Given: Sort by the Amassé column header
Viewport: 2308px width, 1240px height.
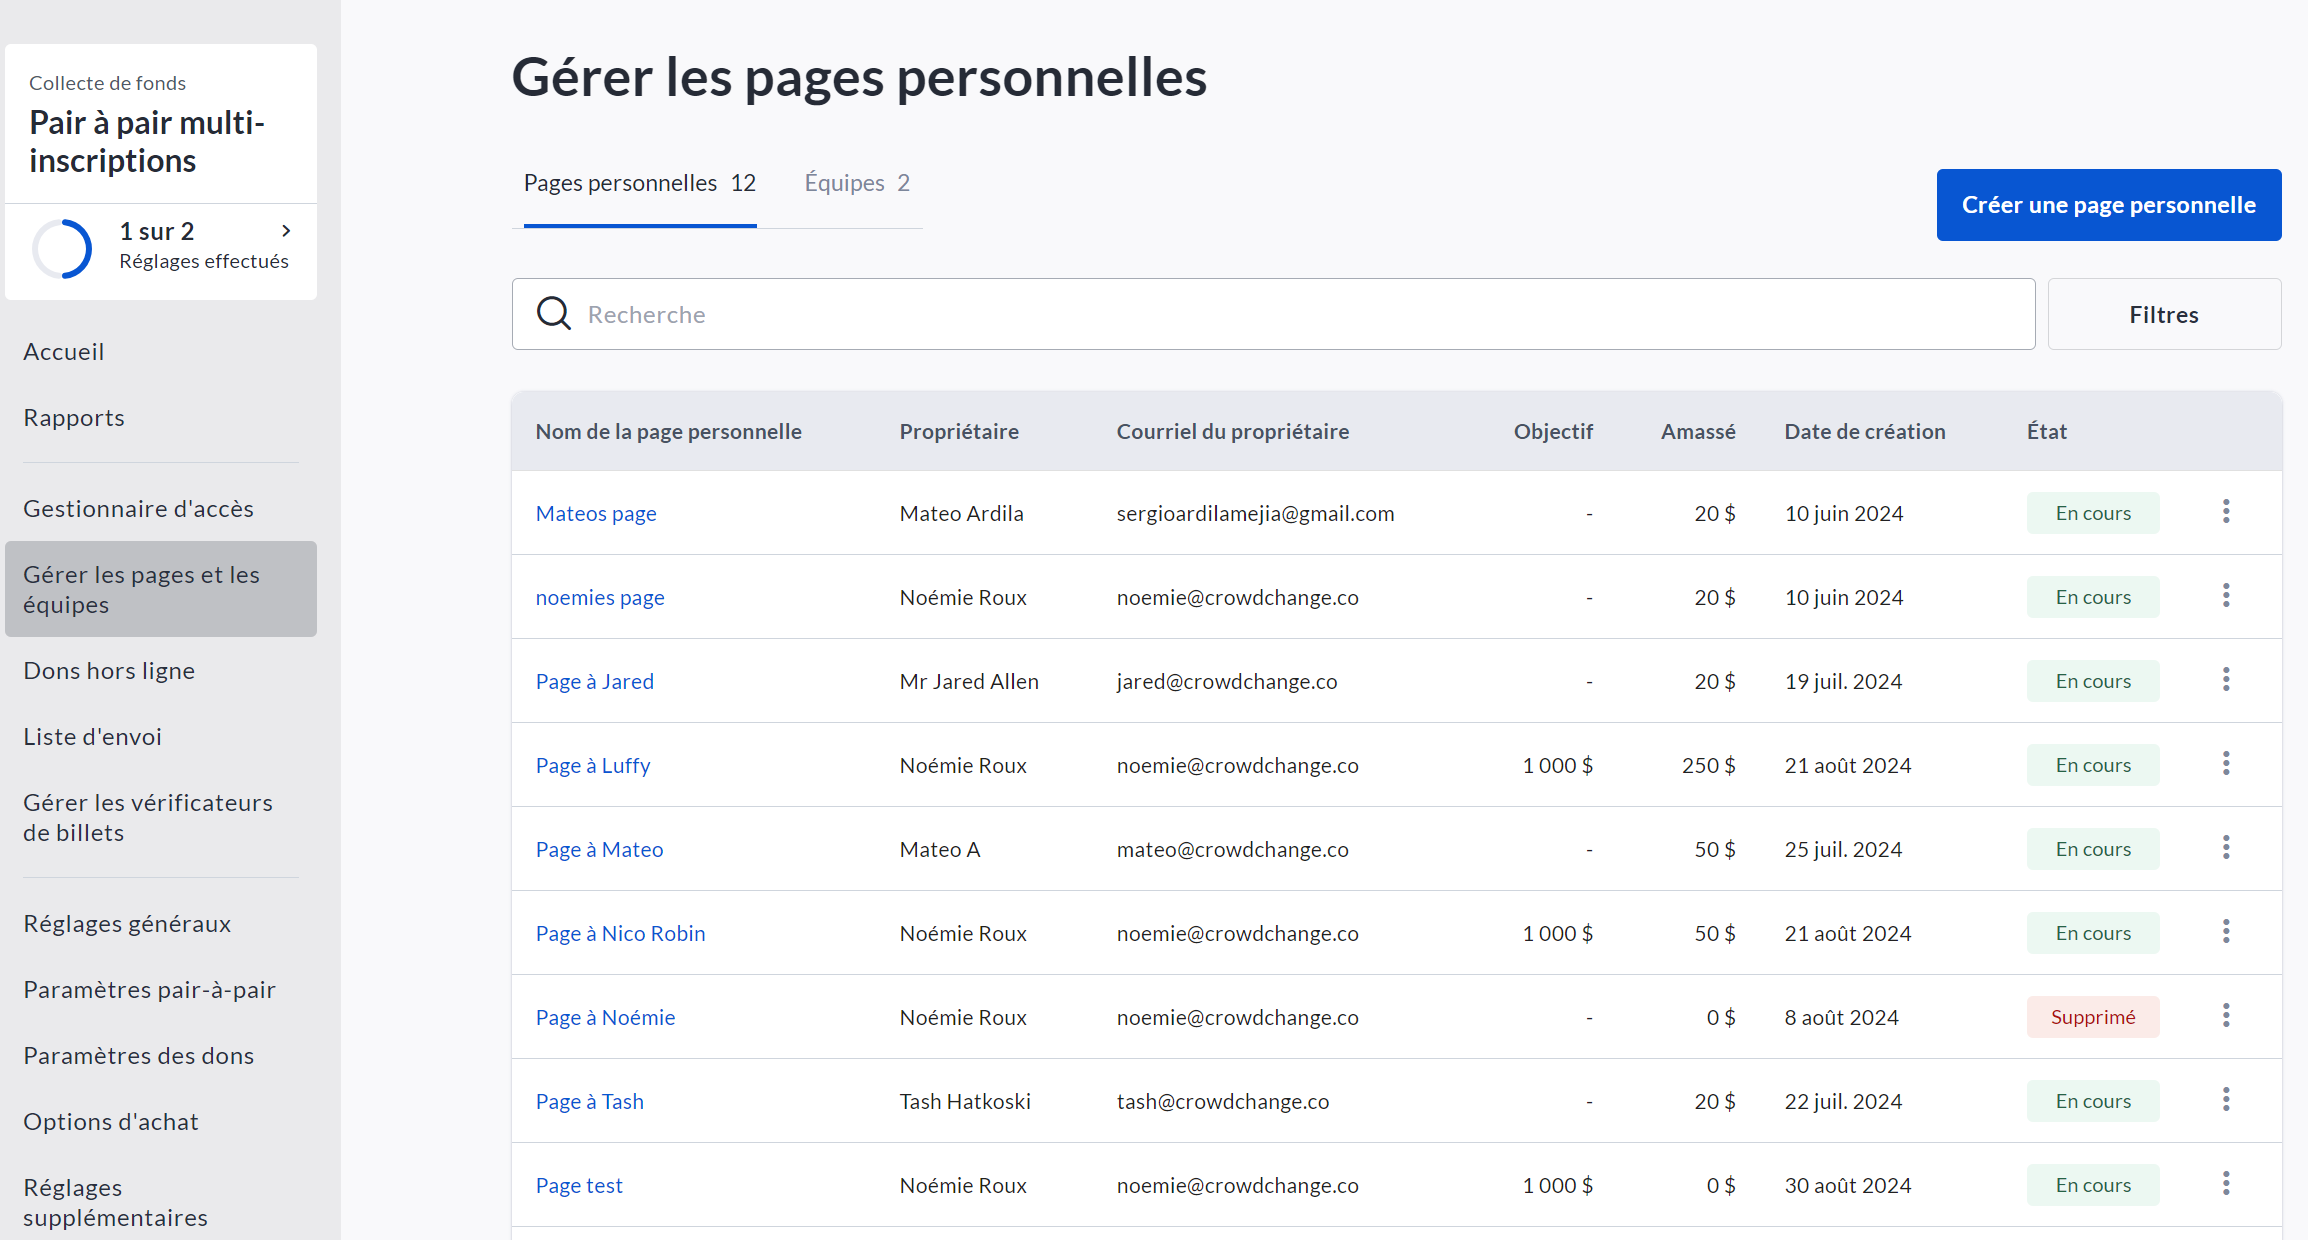Looking at the screenshot, I should (x=1697, y=431).
